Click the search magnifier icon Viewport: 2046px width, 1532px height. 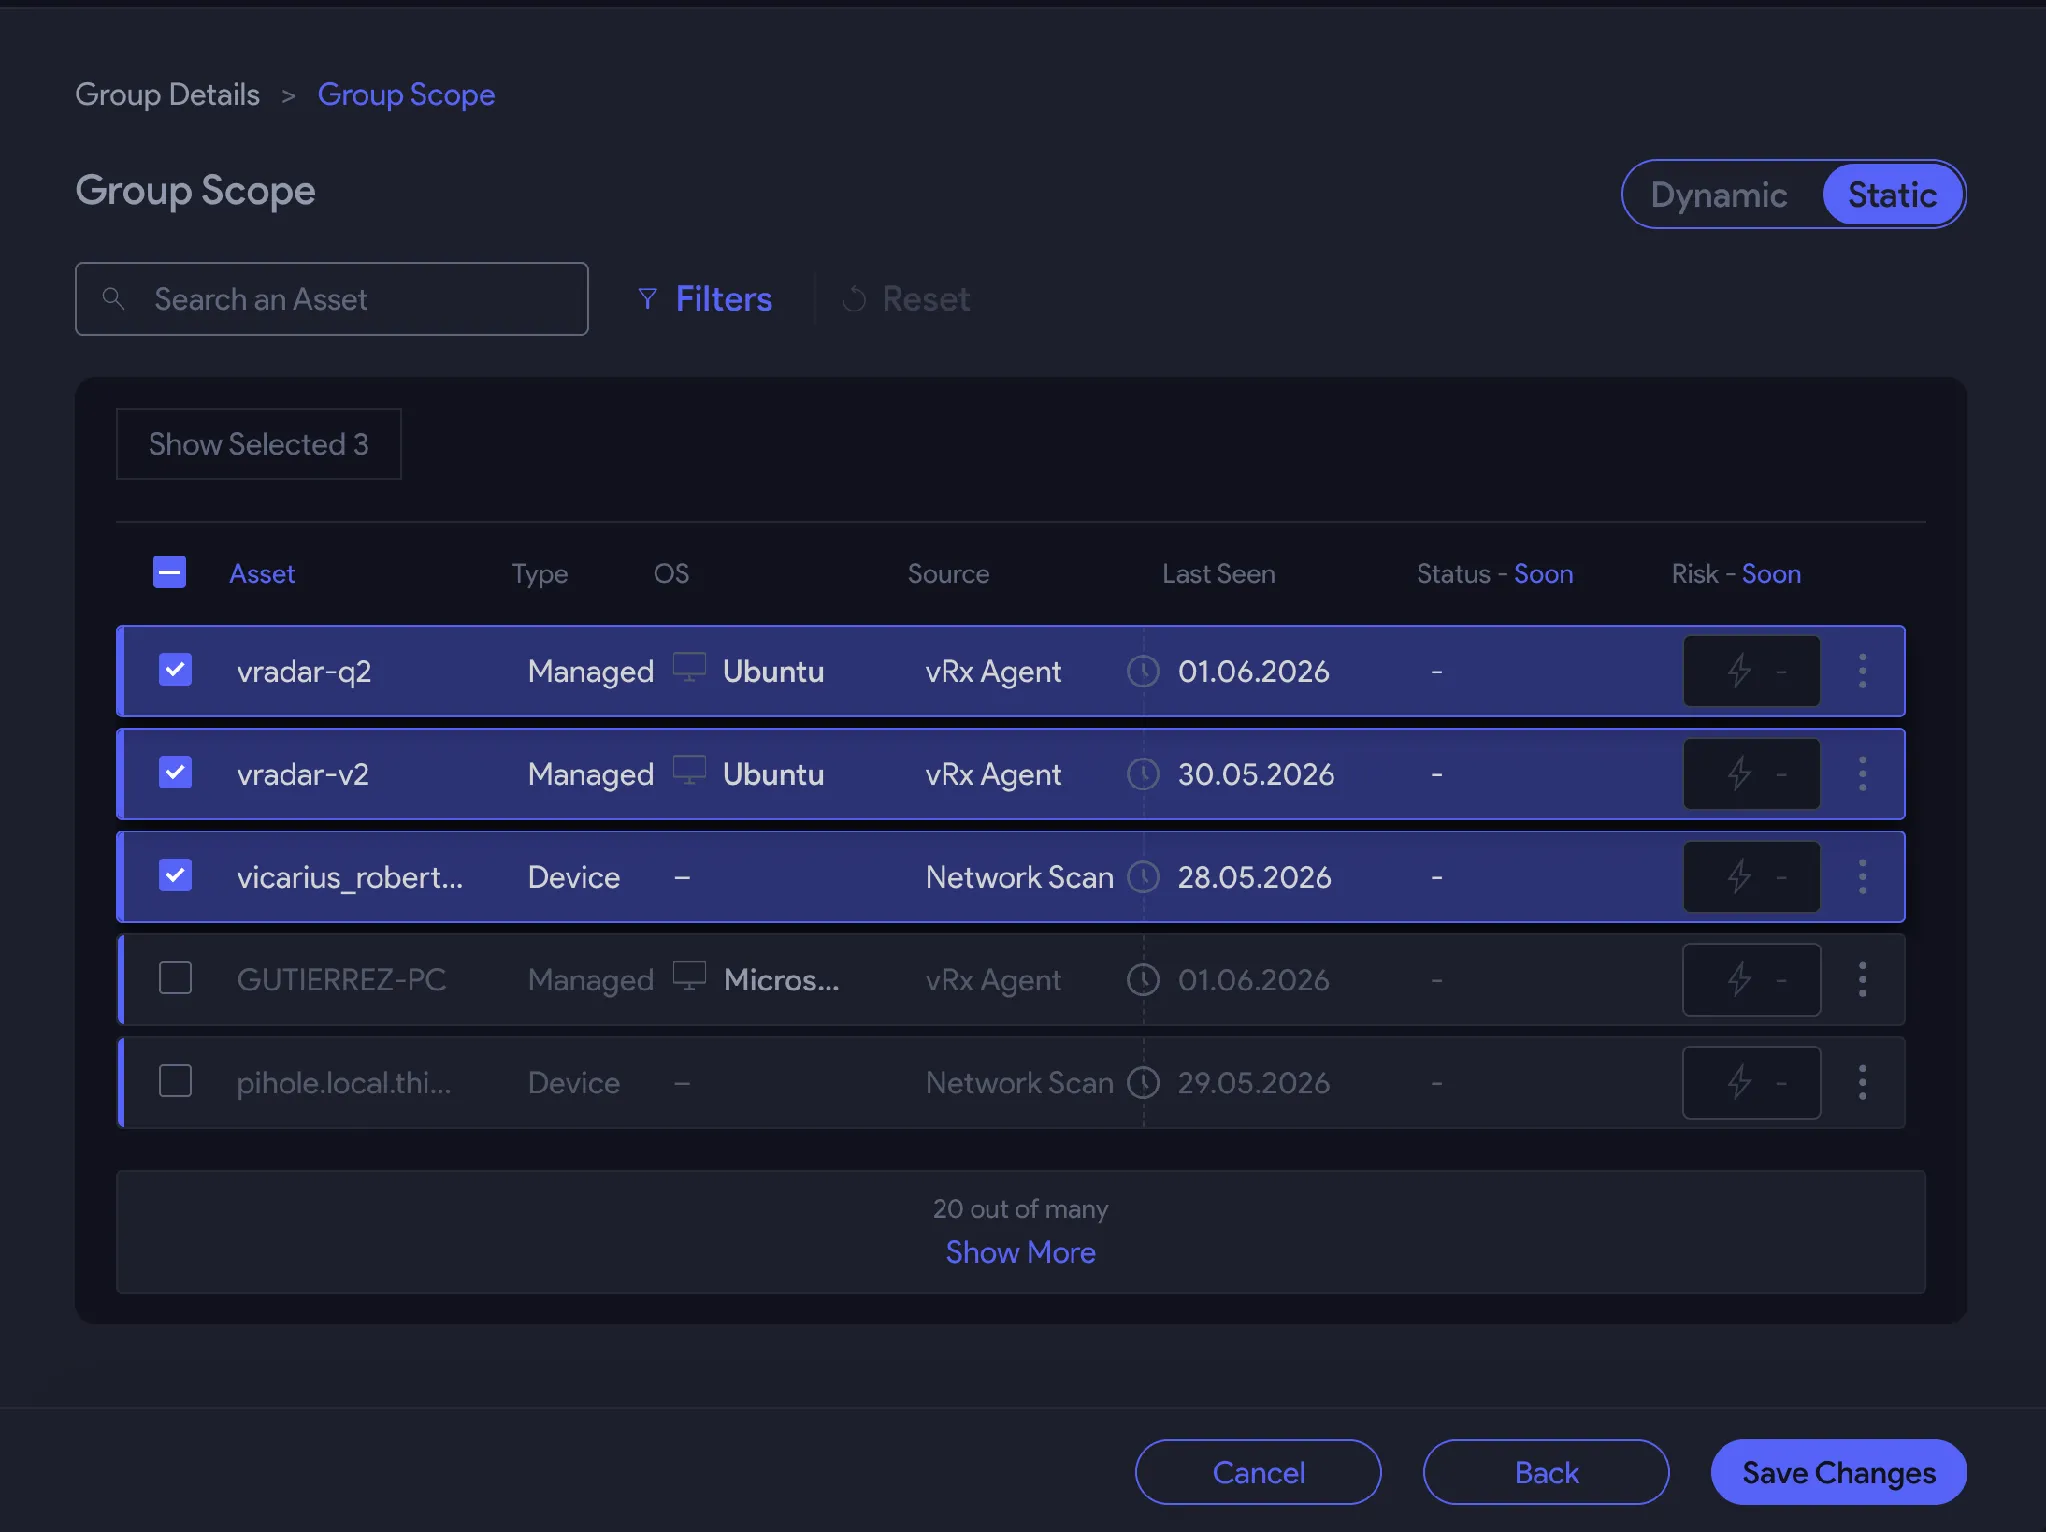(114, 298)
